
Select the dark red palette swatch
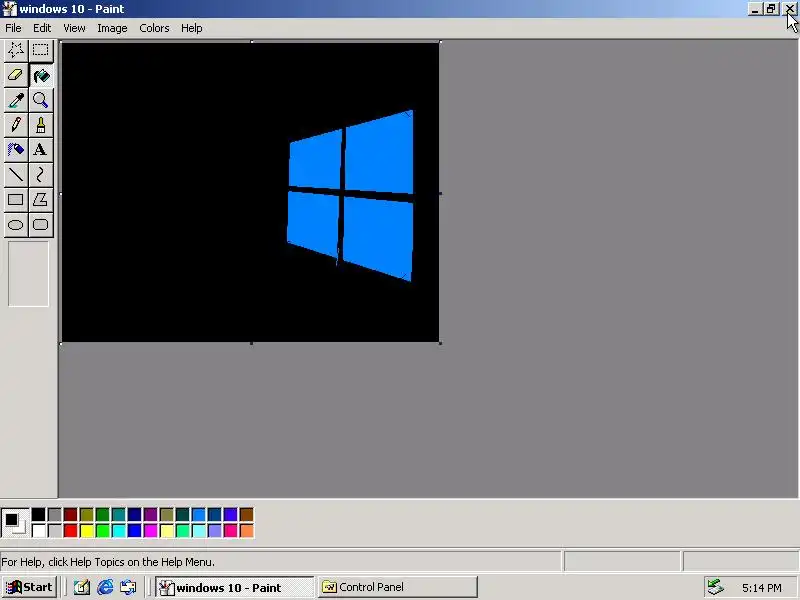pyautogui.click(x=70, y=514)
